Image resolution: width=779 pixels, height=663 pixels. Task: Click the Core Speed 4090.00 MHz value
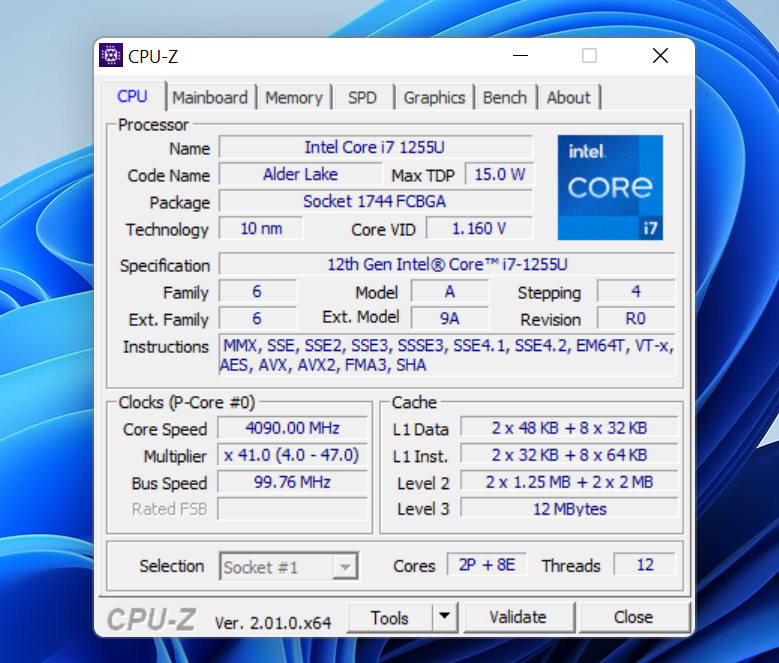tap(292, 428)
